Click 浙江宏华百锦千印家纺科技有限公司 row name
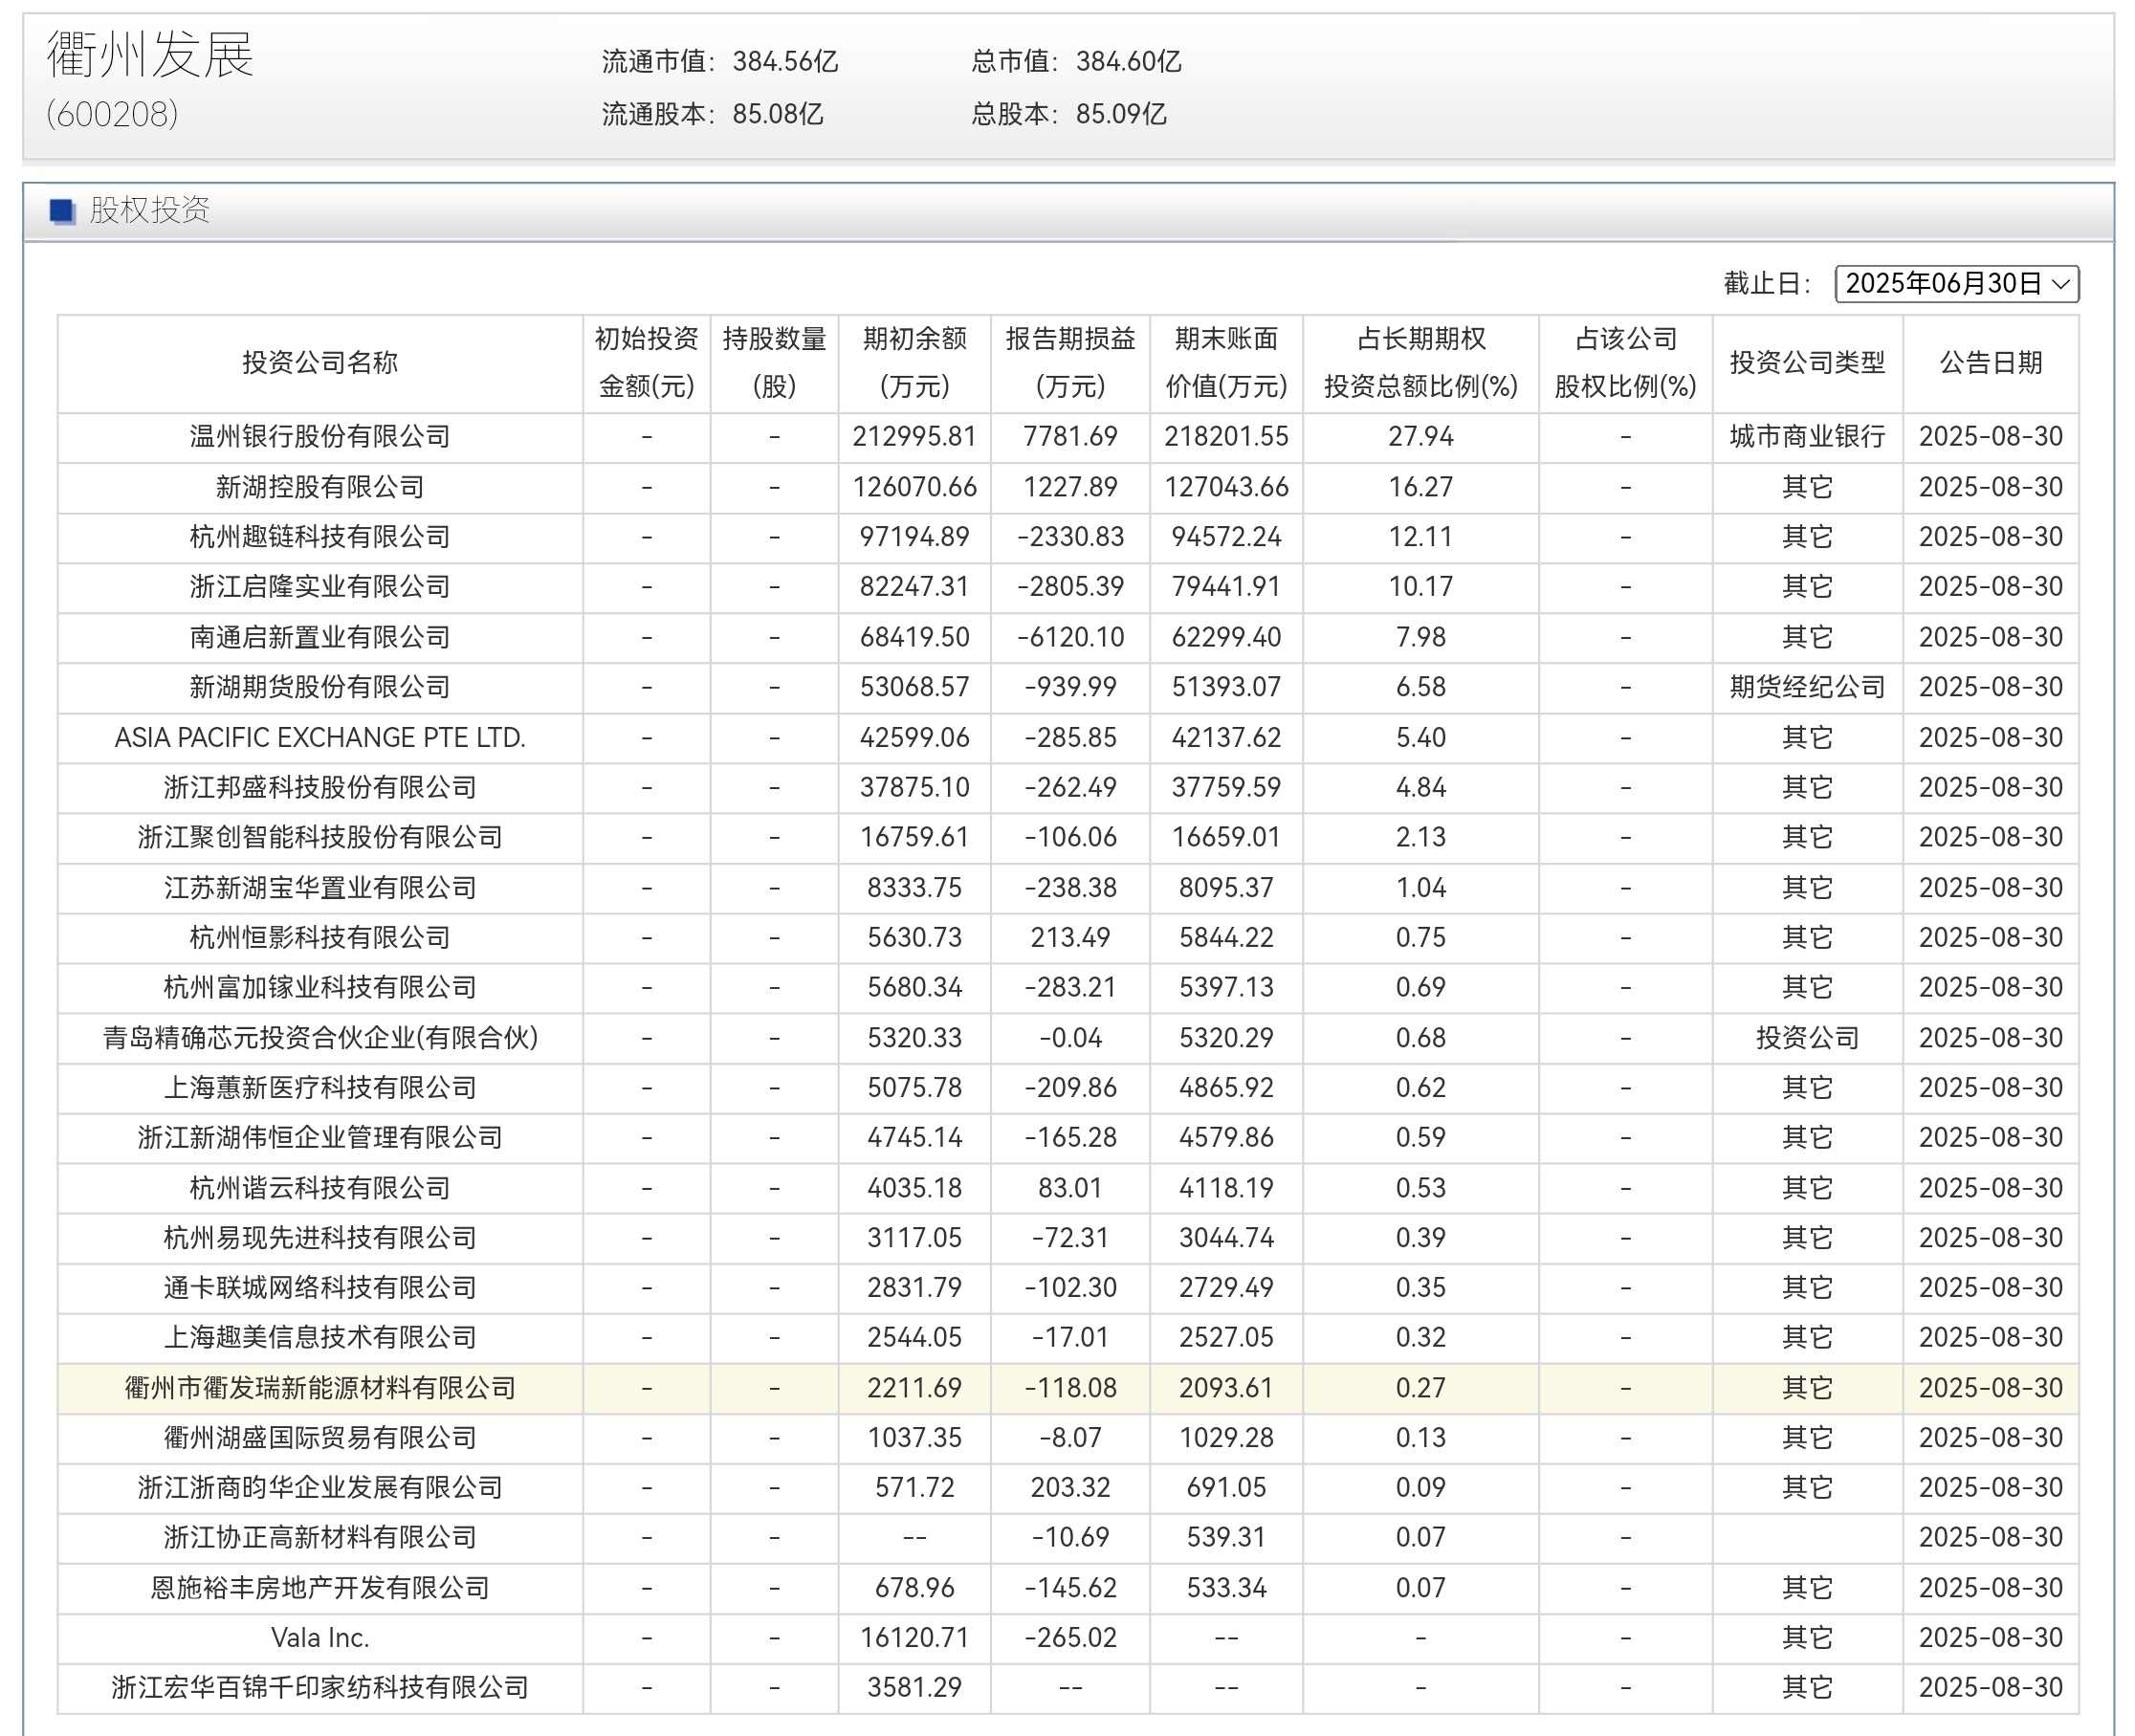The height and width of the screenshot is (1736, 2135). coord(320,1688)
